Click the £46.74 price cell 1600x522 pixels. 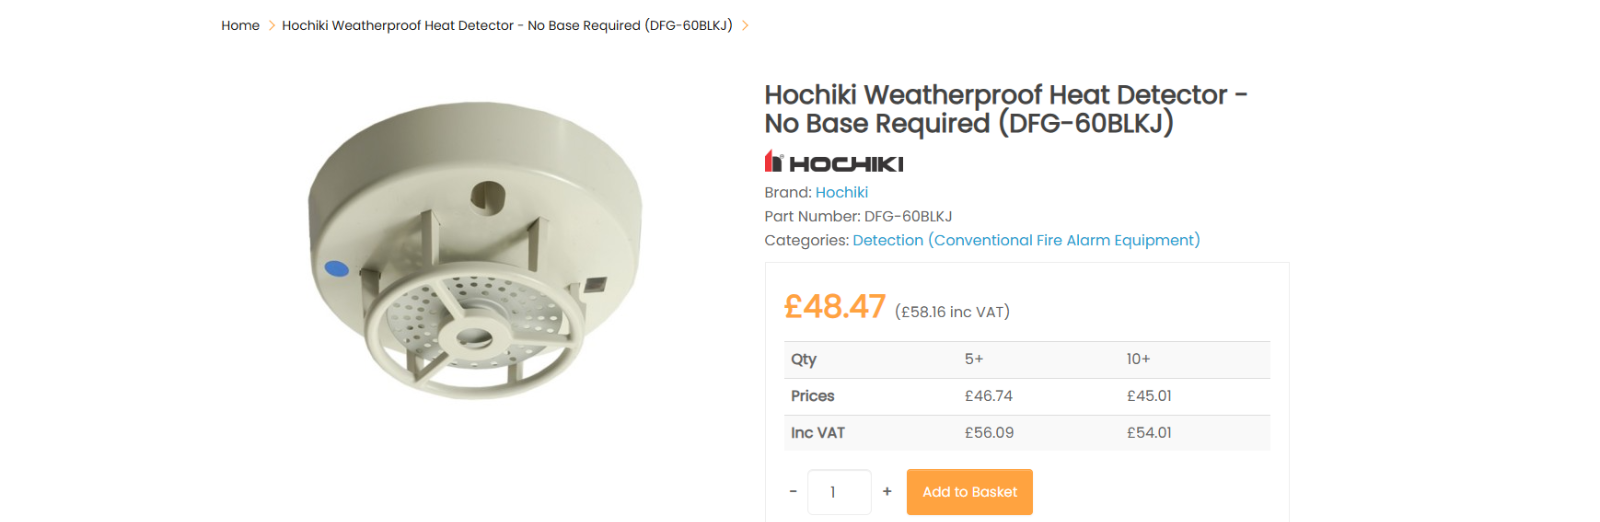point(989,396)
